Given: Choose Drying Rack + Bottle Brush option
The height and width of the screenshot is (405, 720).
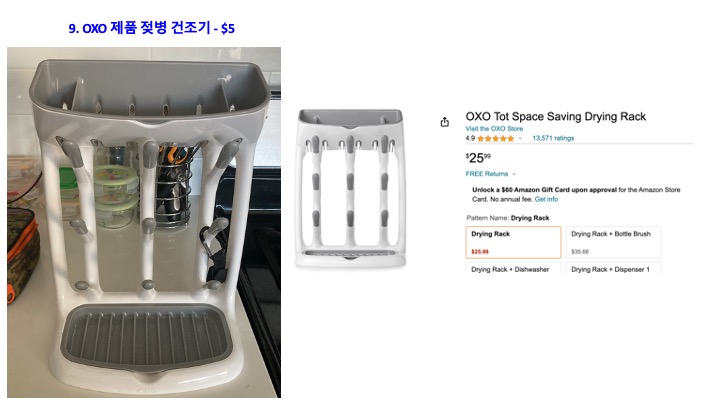Looking at the screenshot, I should [613, 241].
